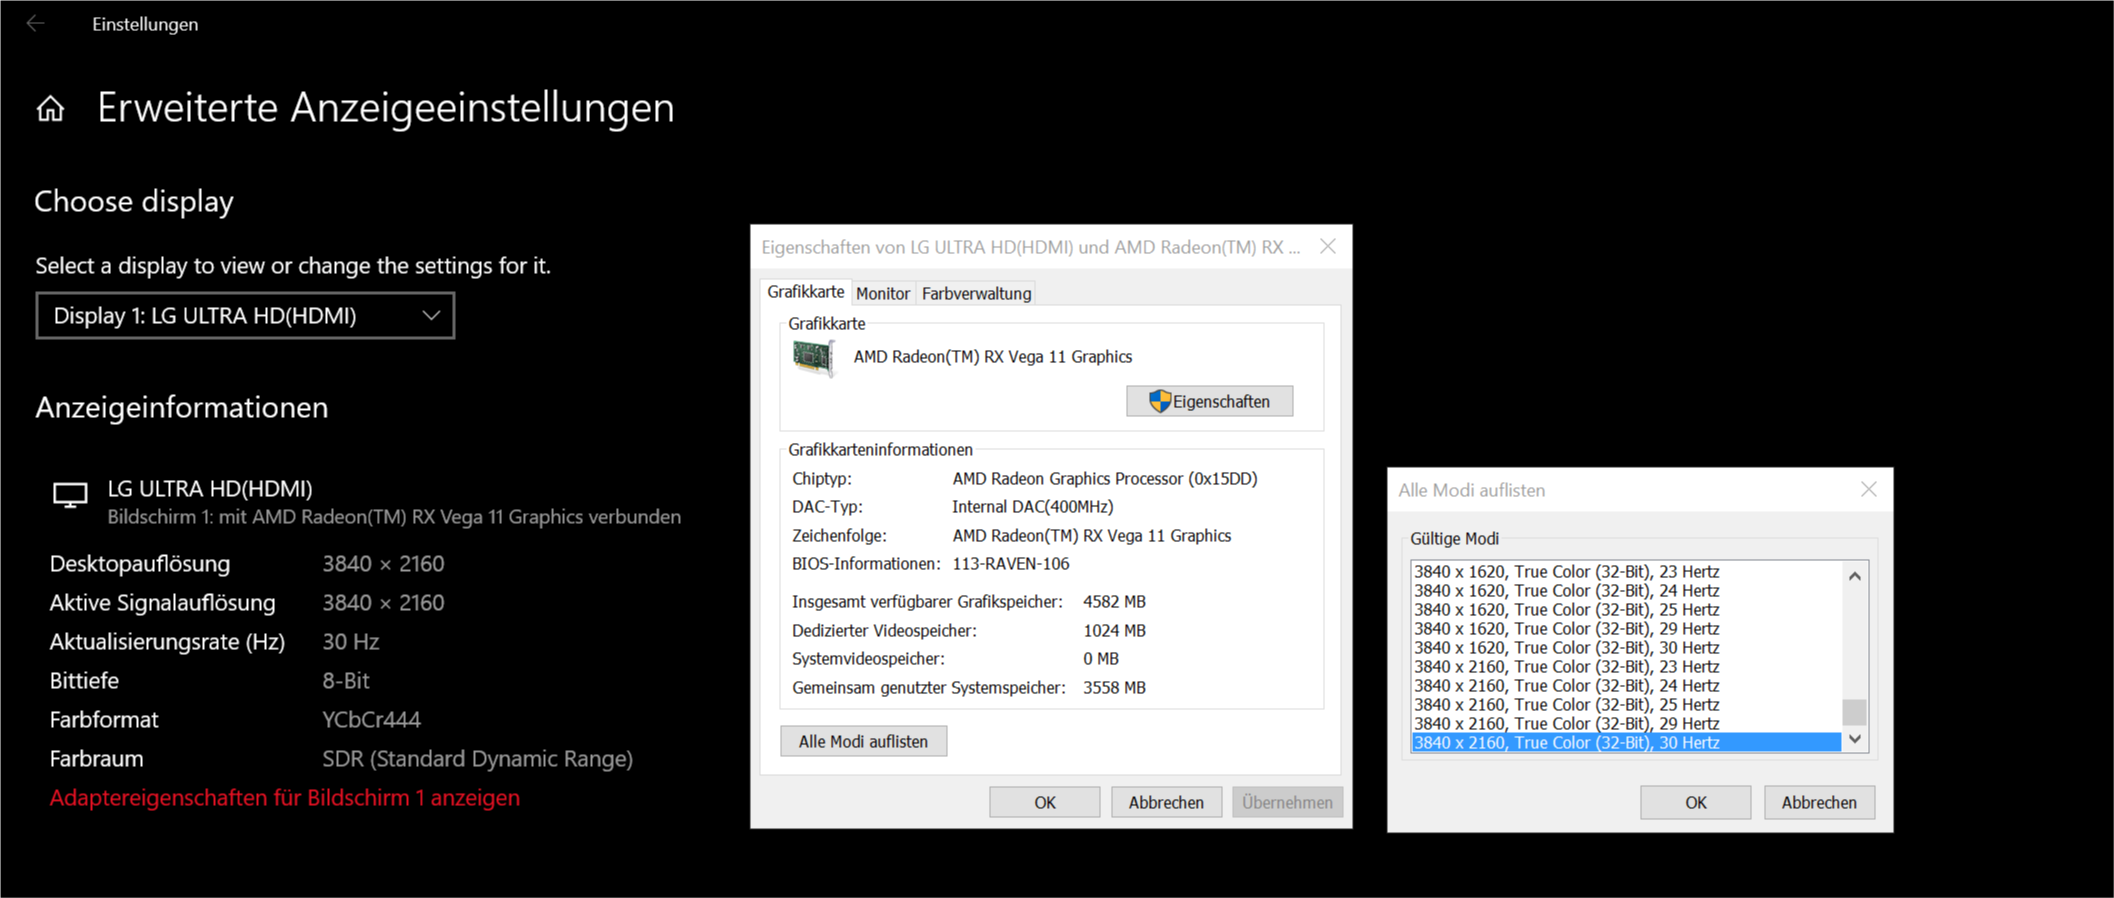Click the Chiptyp value AMD Radeon Graphics Processor (0x15DD)

click(x=1105, y=479)
